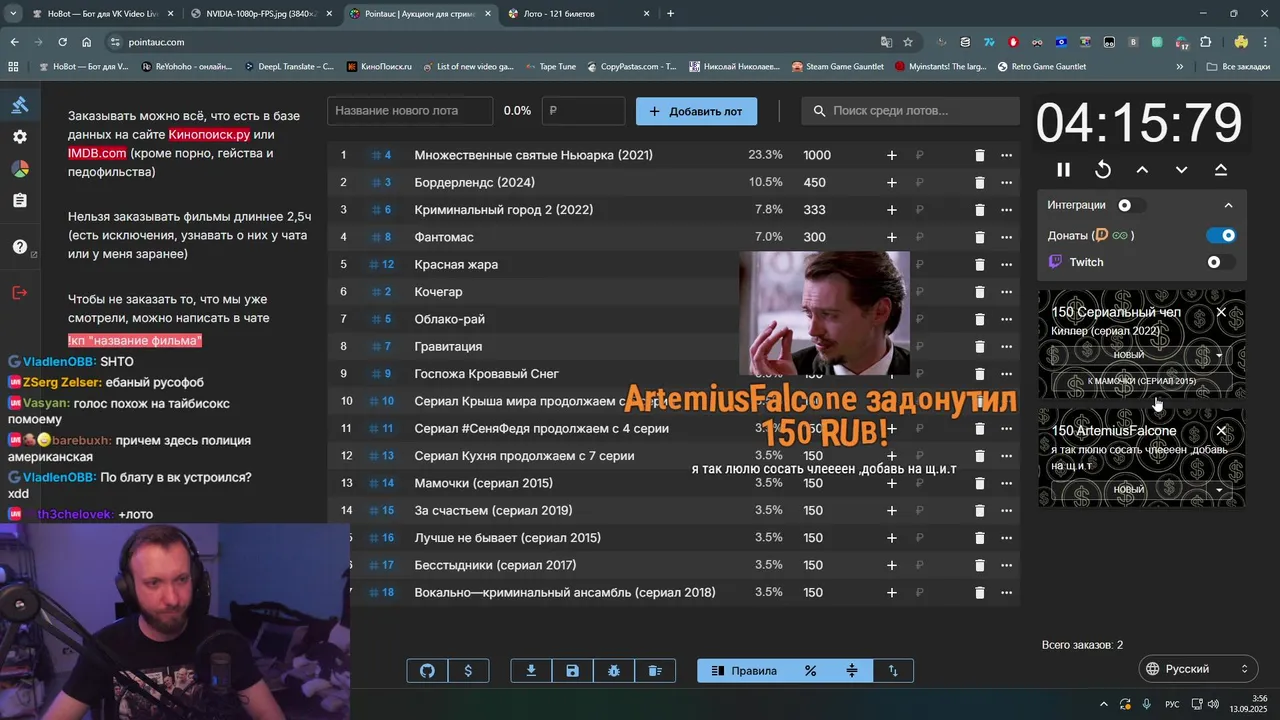Dismiss the Сериальный чел donation card
The image size is (1280, 720).
(1221, 313)
